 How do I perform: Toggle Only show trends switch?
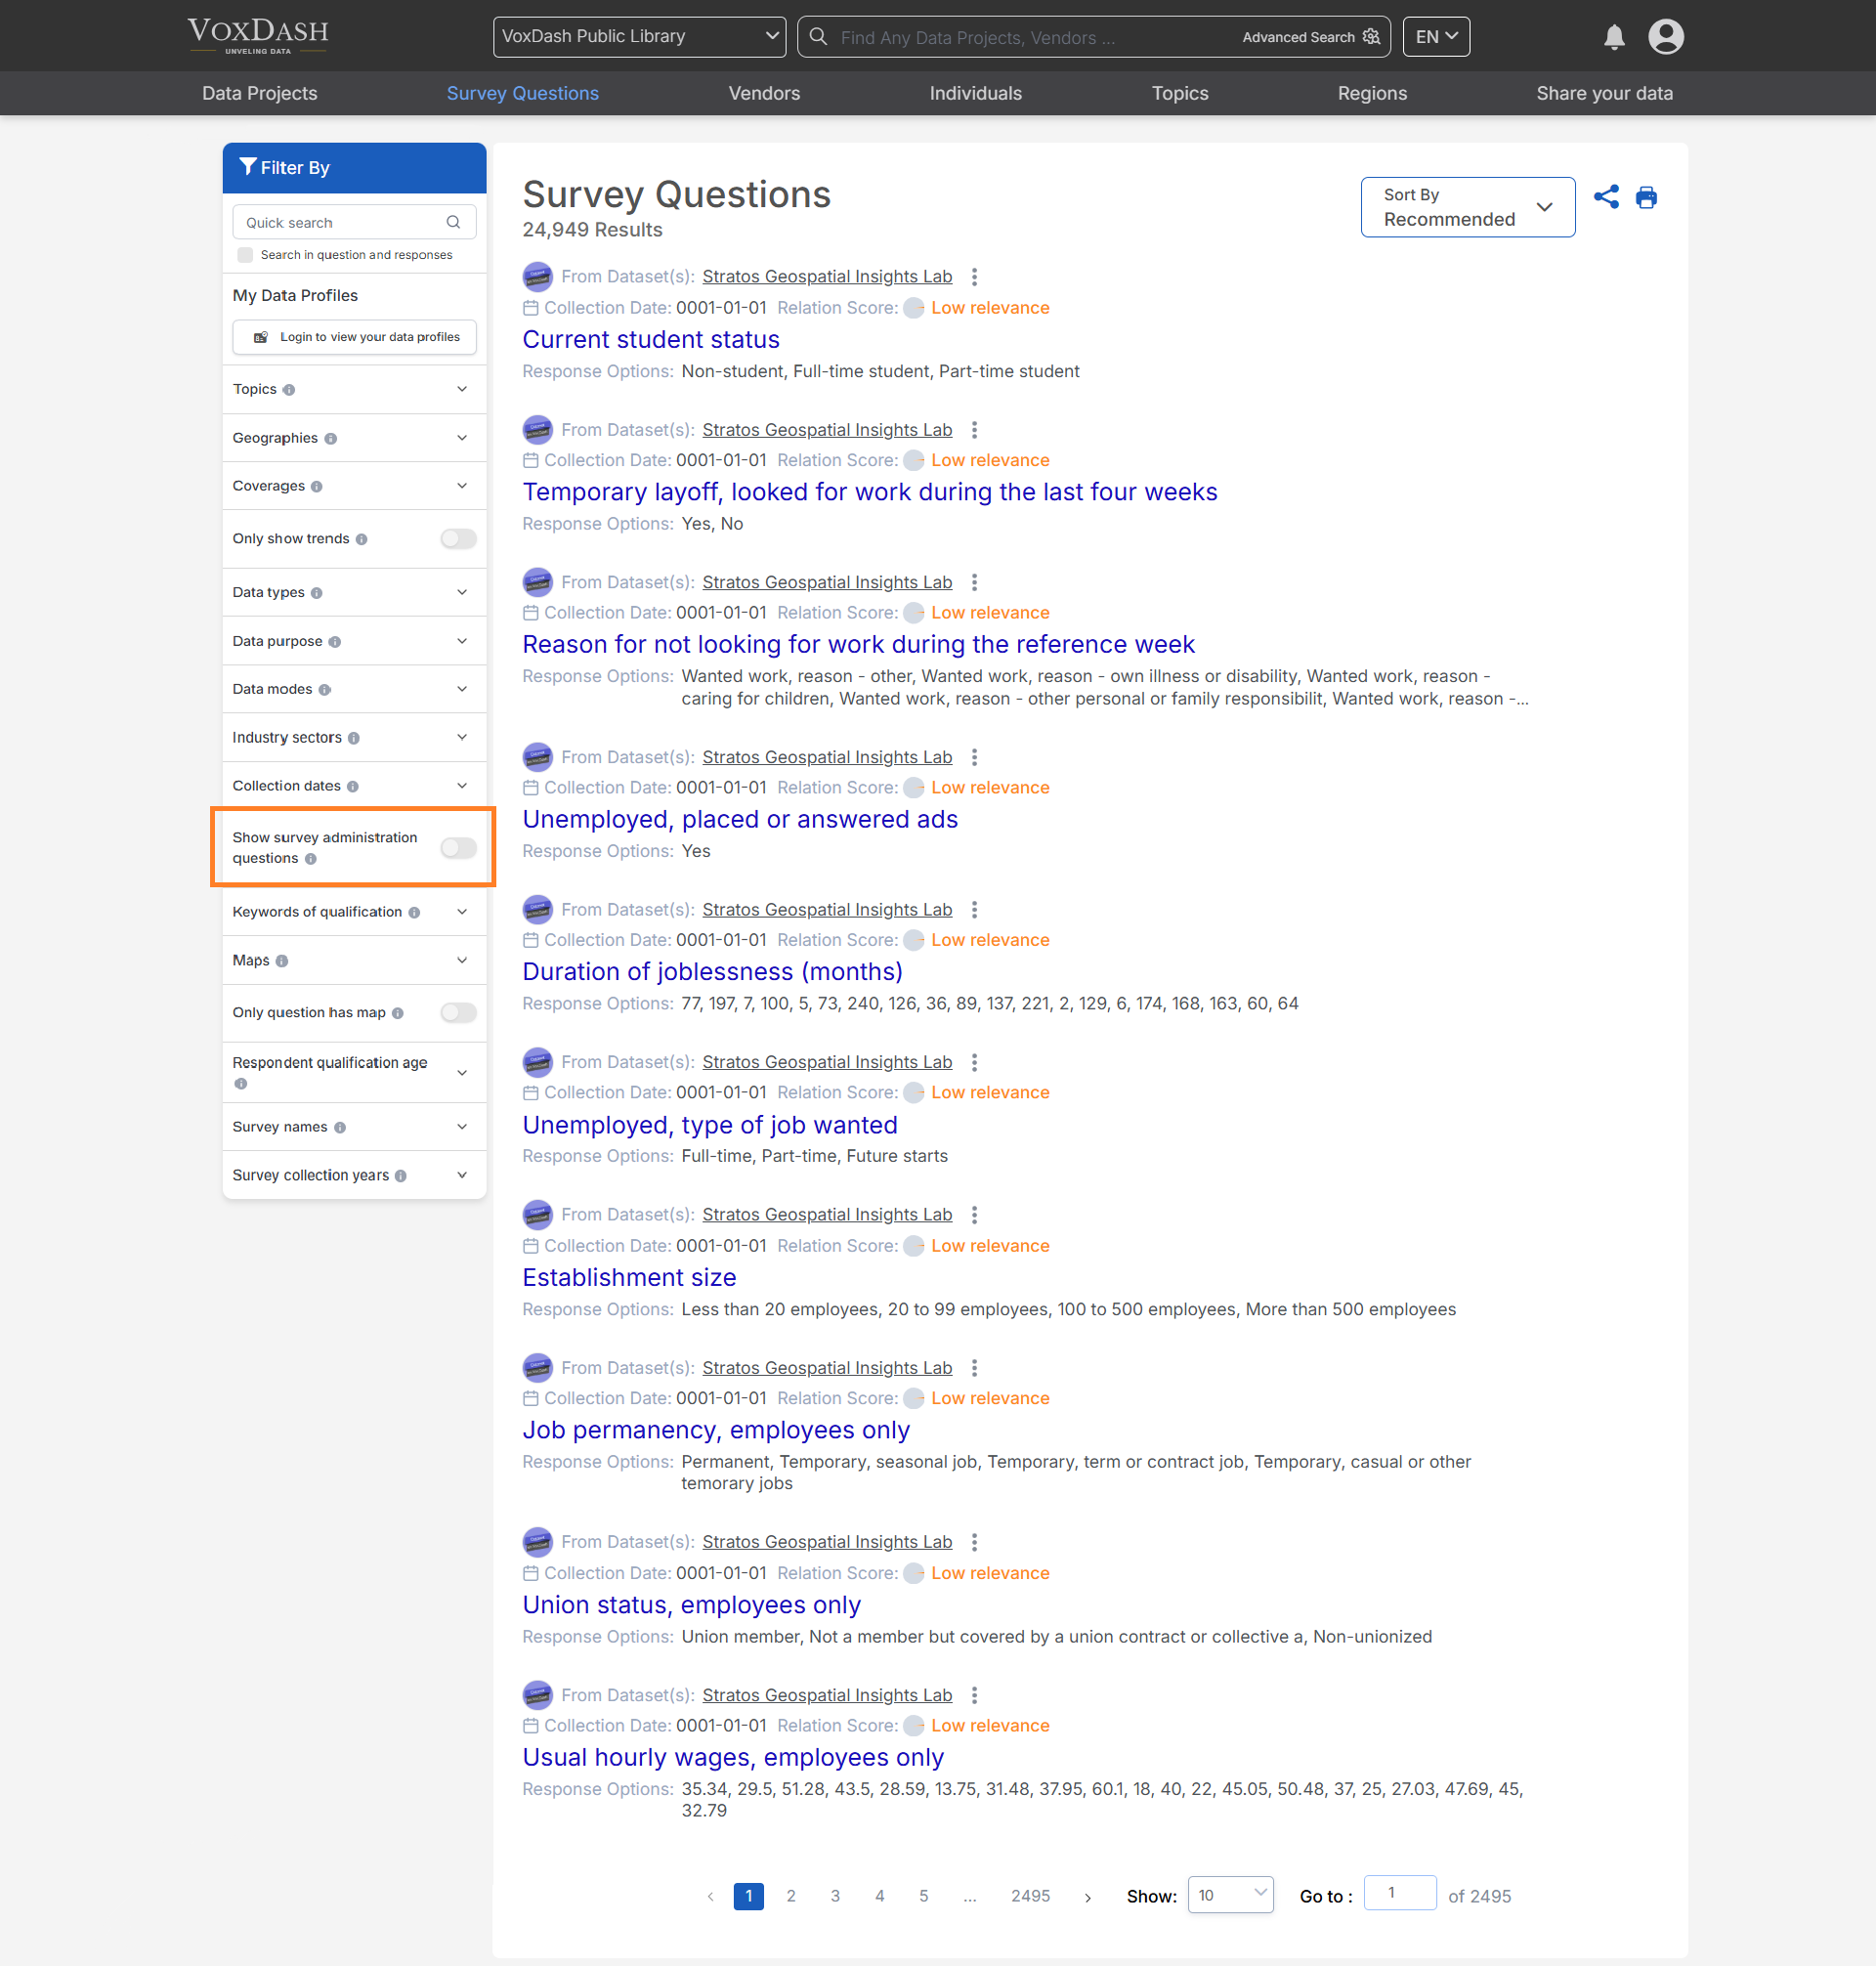click(458, 539)
